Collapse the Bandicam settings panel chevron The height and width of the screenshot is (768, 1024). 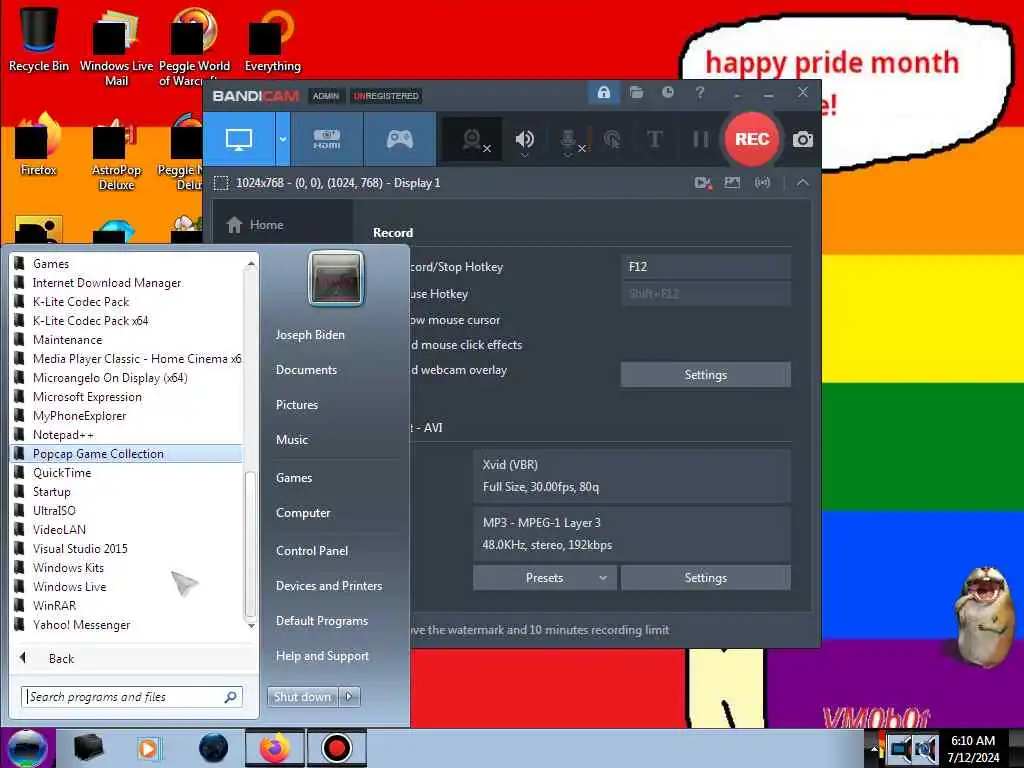[803, 183]
